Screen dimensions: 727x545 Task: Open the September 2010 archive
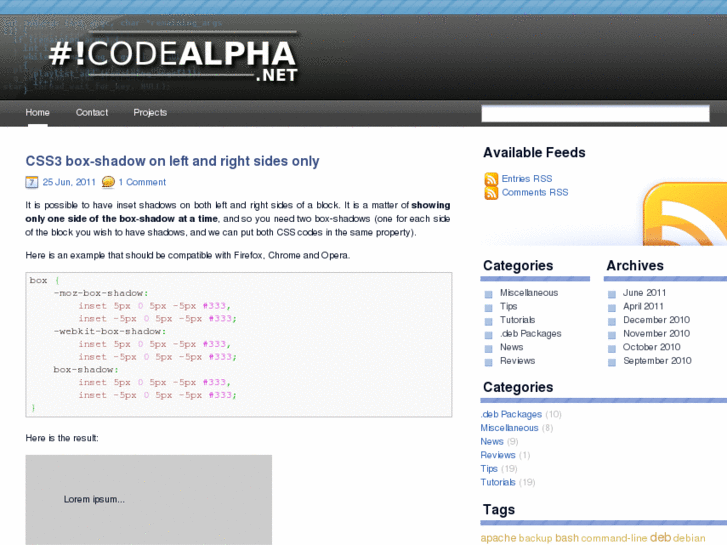(657, 361)
